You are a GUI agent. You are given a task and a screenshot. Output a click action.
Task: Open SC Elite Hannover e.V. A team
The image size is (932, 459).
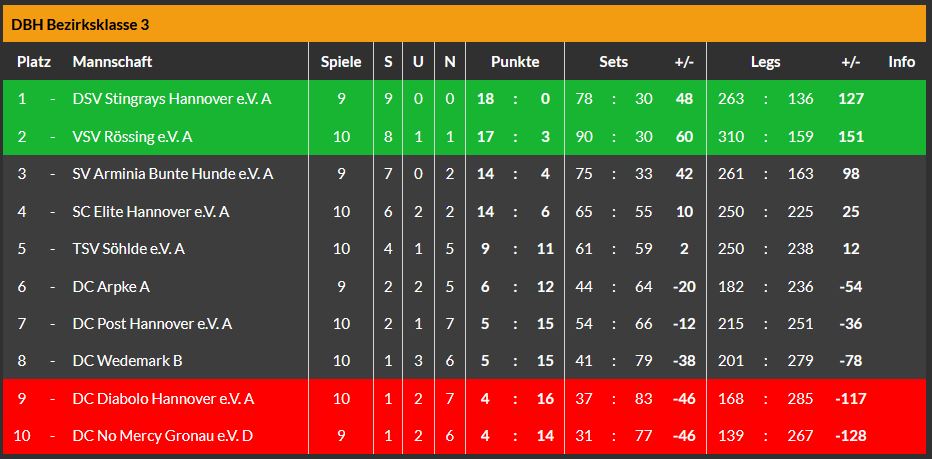click(x=151, y=211)
